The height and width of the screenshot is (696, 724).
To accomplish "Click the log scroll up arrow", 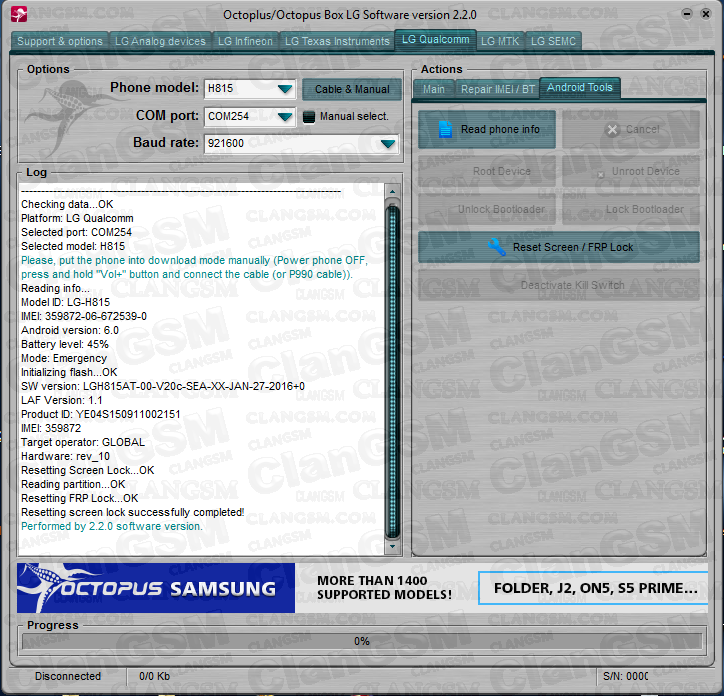I will click(392, 191).
